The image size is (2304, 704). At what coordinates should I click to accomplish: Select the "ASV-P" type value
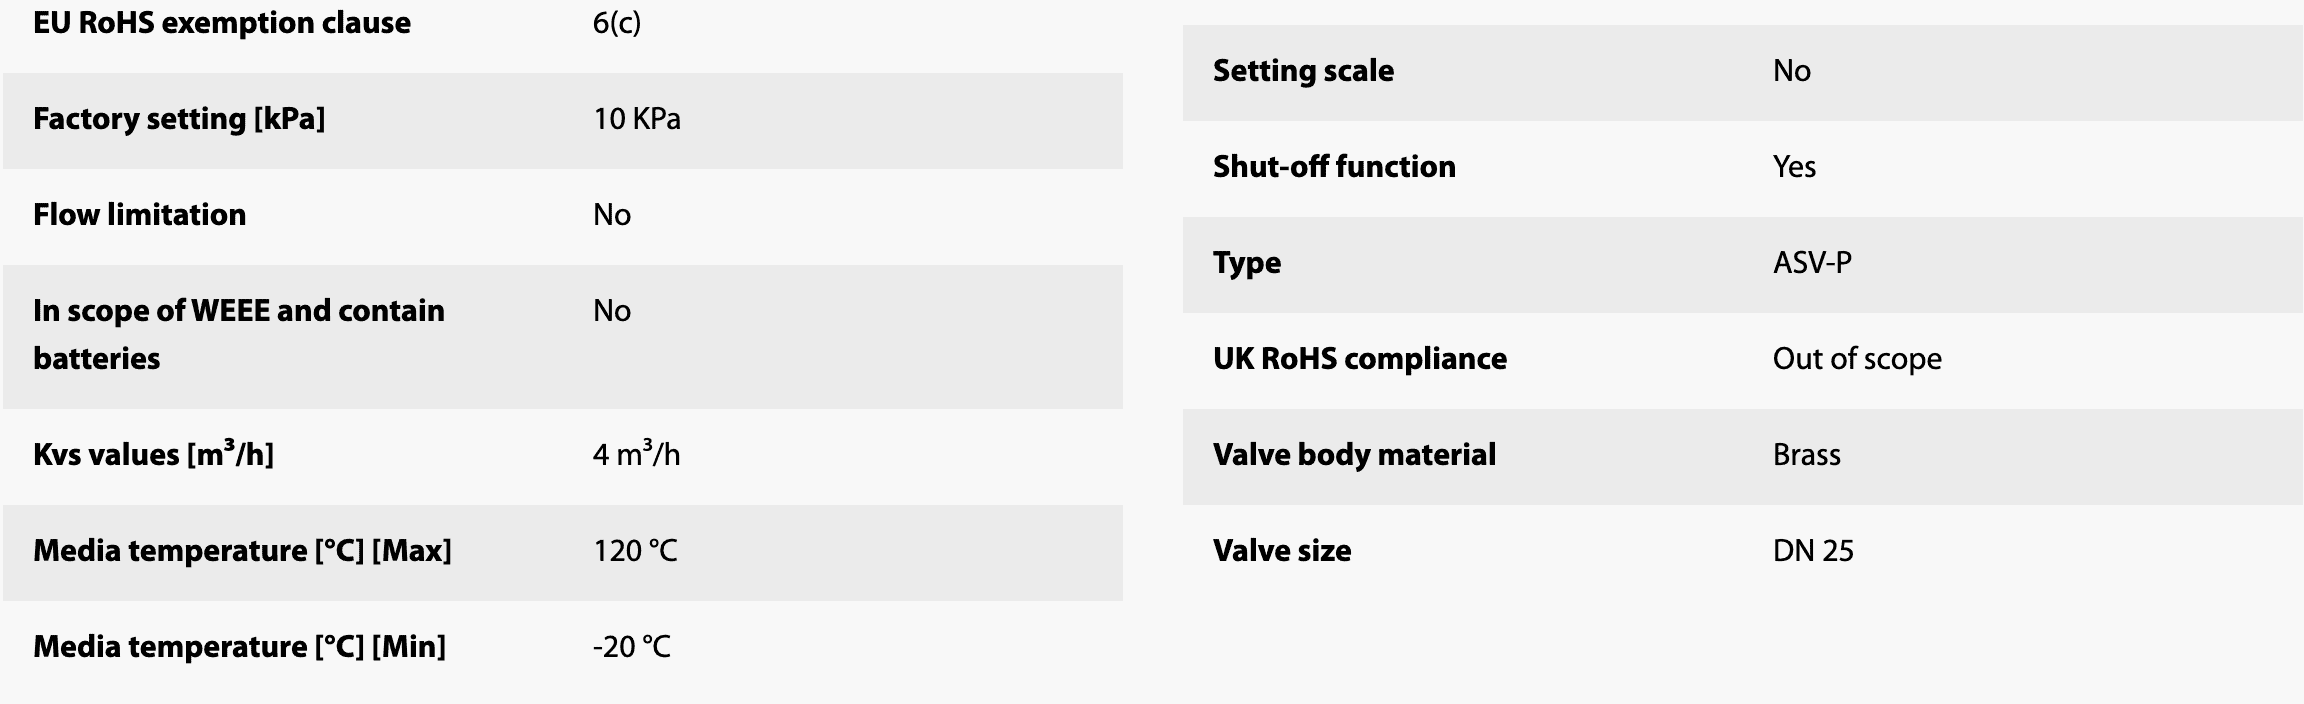tap(1812, 263)
